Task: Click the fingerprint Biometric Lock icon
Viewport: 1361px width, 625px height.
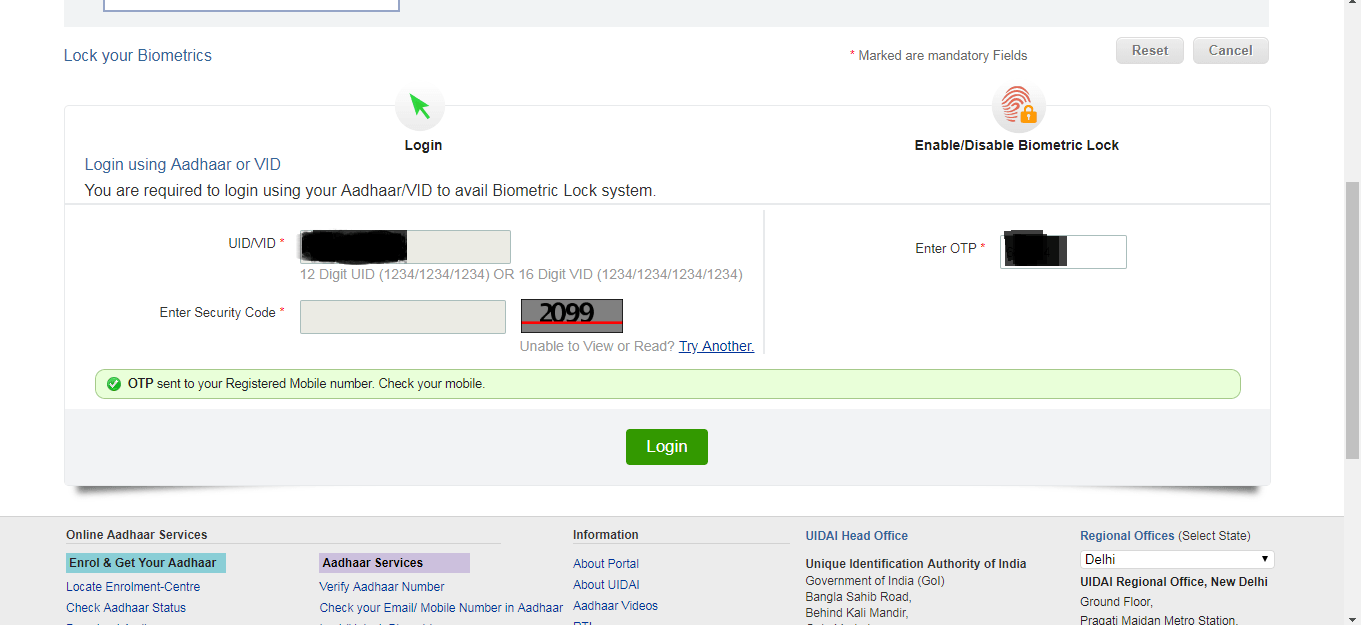Action: [x=1018, y=106]
